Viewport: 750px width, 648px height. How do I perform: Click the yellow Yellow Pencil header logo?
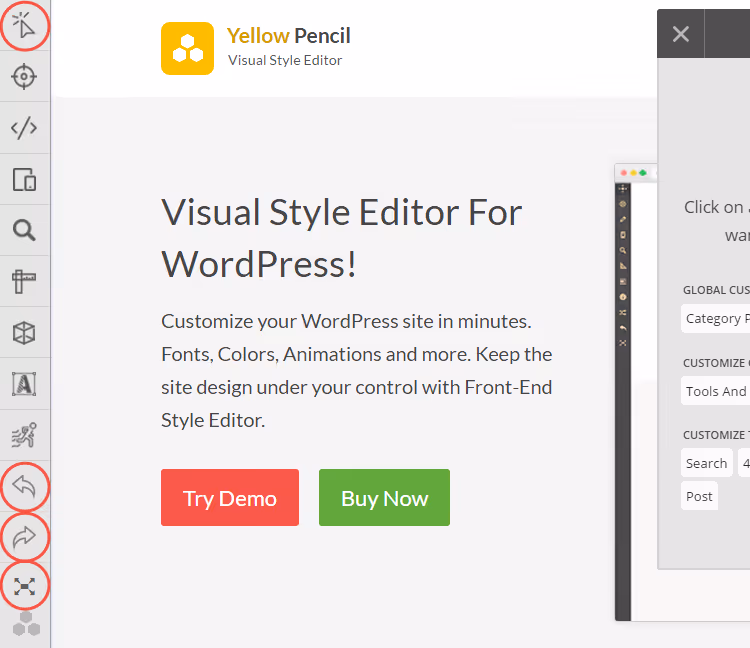188,48
